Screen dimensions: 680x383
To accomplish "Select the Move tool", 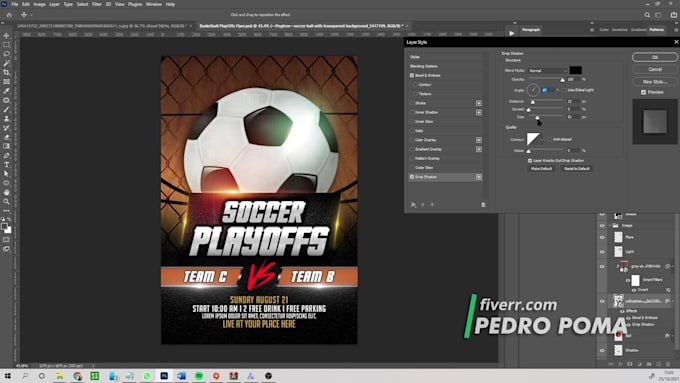I will 7,36.
